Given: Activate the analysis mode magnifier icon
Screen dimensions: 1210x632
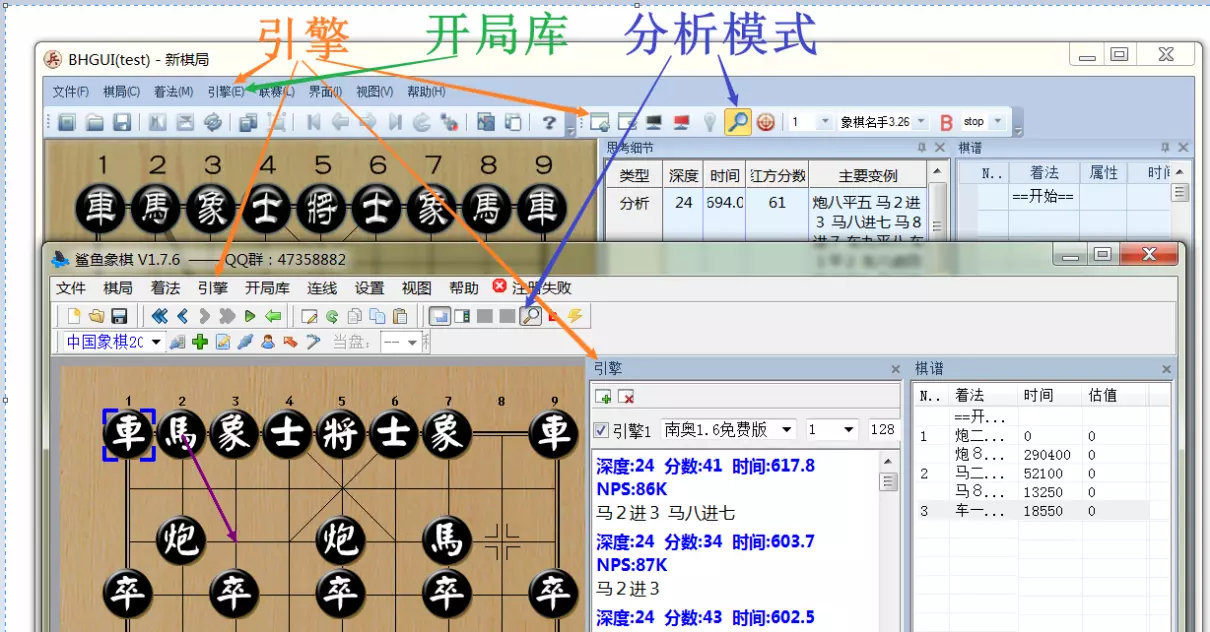Looking at the screenshot, I should (x=738, y=120).
